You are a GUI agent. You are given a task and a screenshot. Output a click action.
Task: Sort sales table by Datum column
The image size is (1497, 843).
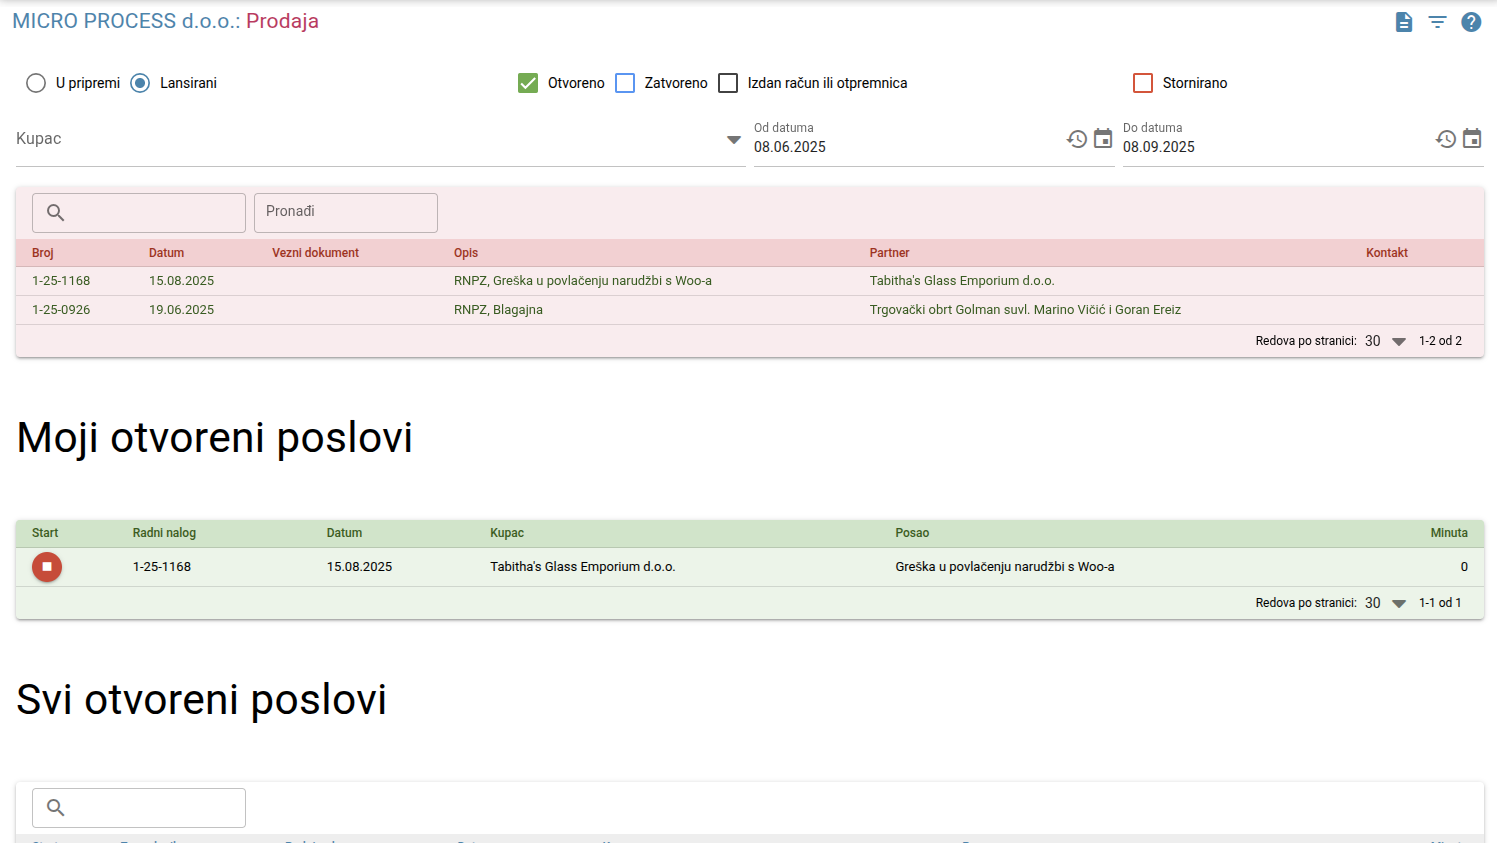167,253
